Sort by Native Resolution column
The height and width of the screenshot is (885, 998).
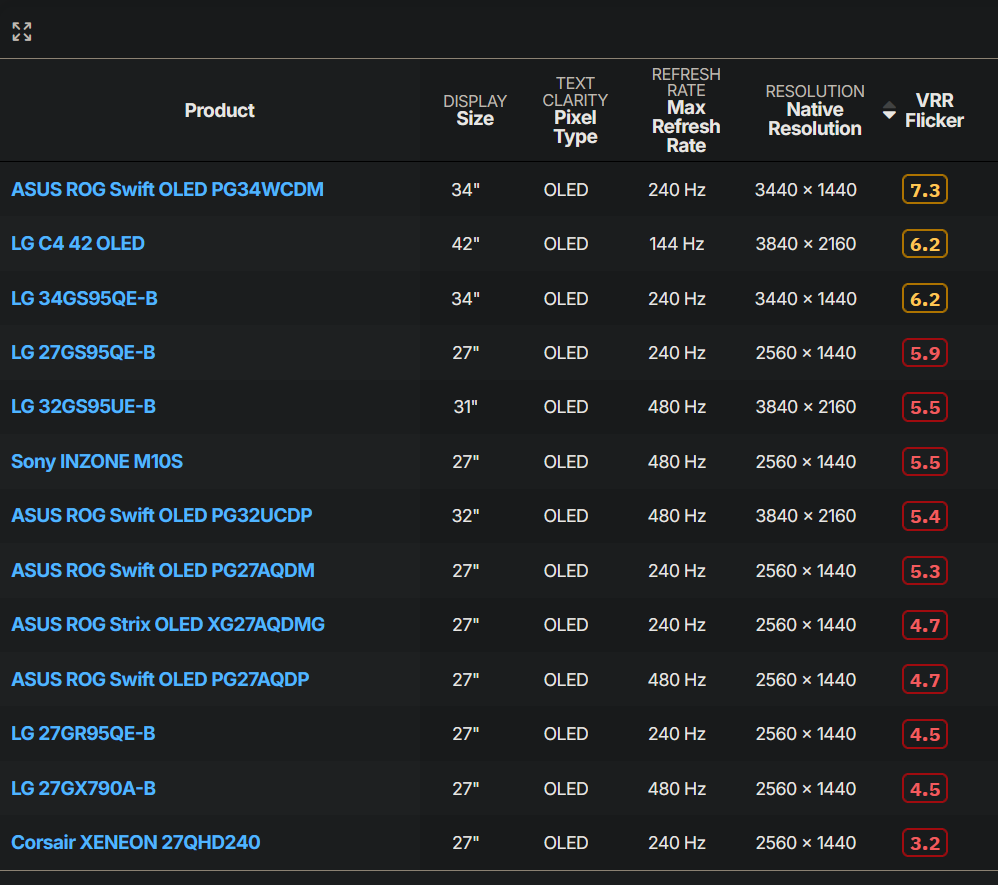pos(815,110)
